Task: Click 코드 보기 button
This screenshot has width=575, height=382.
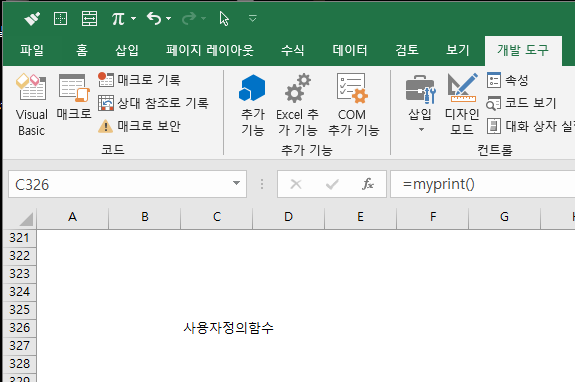Action: pos(521,103)
